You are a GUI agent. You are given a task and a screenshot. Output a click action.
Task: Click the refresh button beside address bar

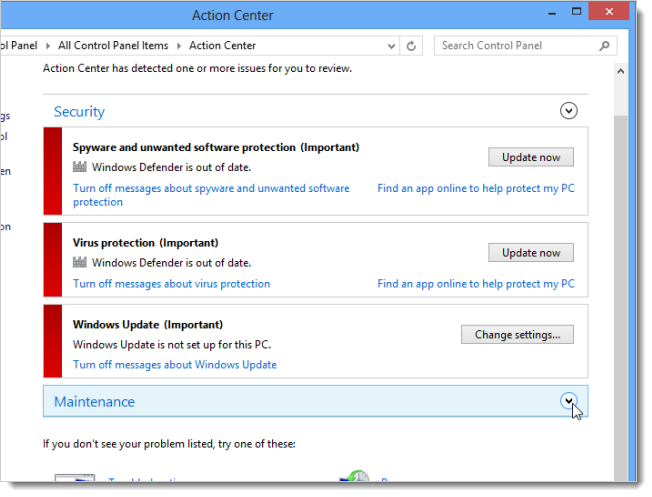pyautogui.click(x=411, y=46)
